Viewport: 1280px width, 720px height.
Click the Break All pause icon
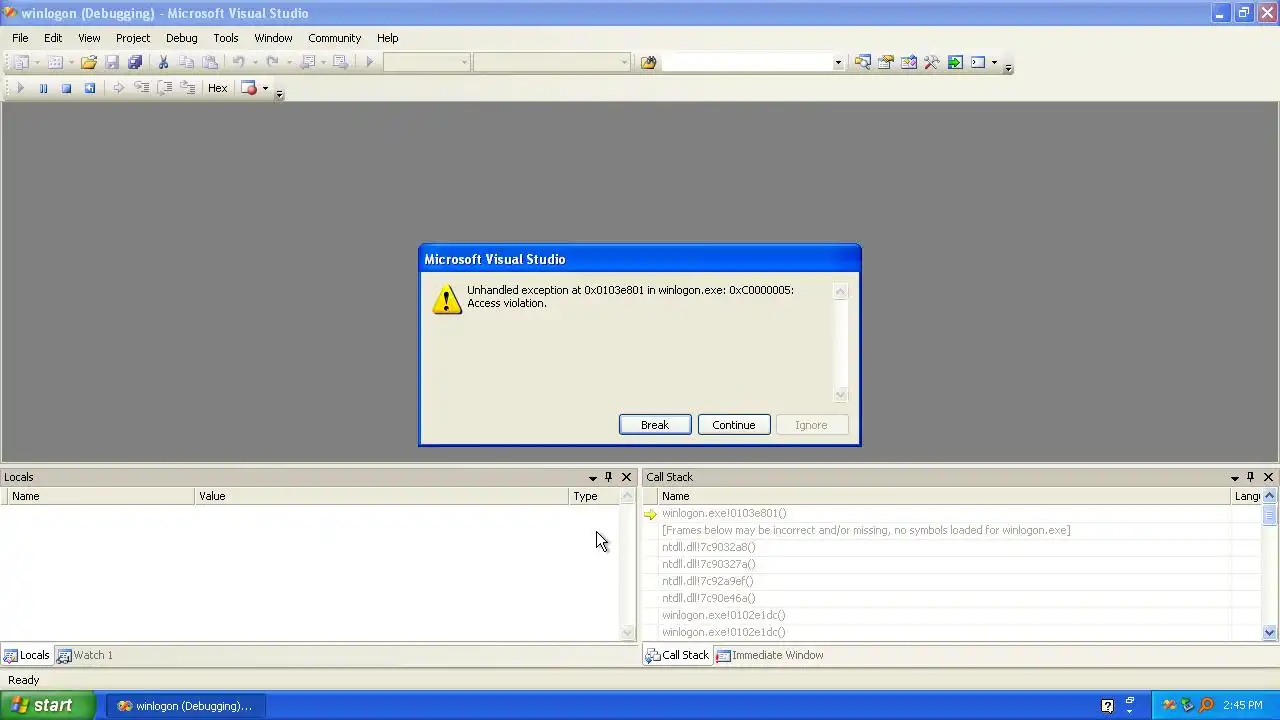tap(43, 88)
